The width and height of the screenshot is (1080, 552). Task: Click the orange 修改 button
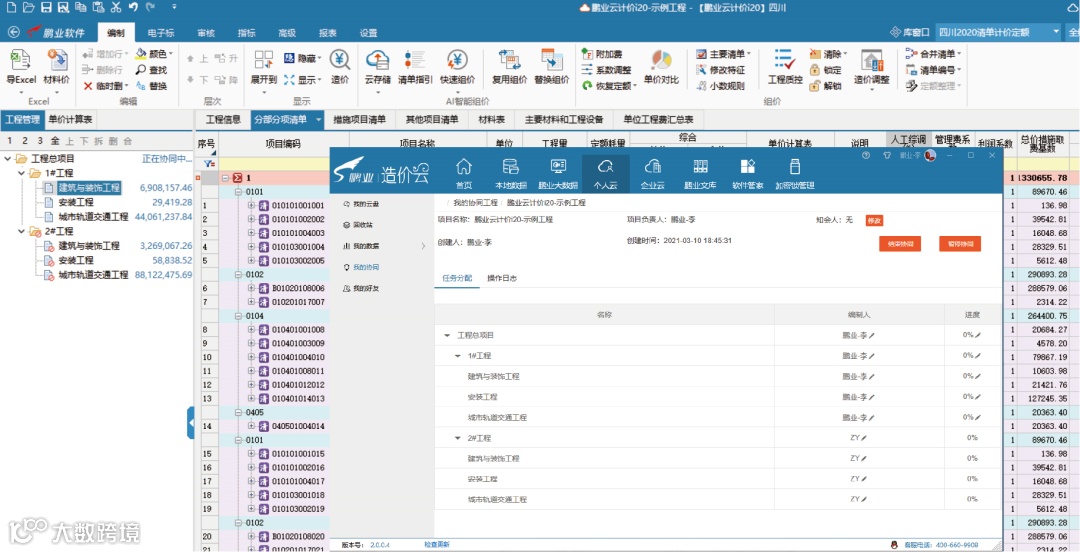point(874,221)
